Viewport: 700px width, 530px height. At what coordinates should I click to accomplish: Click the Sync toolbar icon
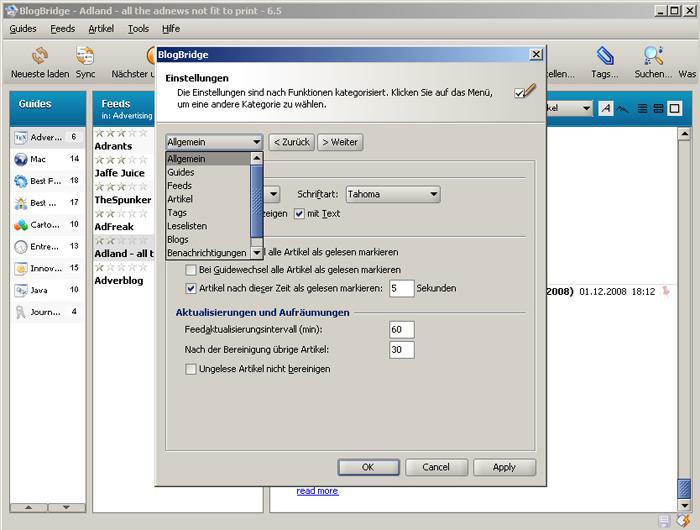coord(85,56)
